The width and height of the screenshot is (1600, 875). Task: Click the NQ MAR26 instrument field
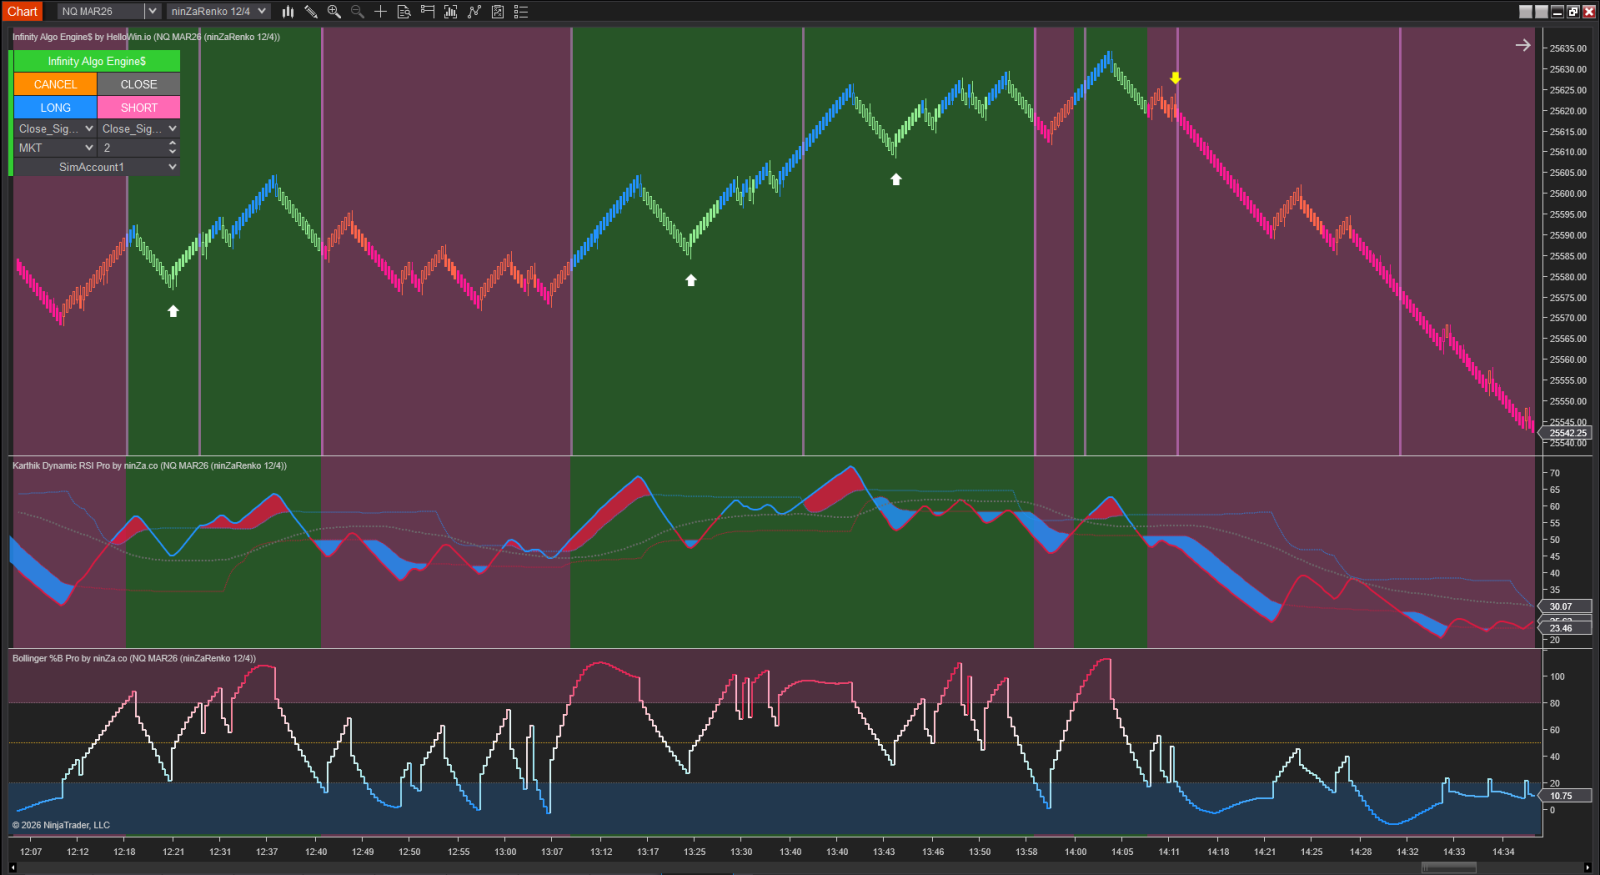(x=101, y=11)
